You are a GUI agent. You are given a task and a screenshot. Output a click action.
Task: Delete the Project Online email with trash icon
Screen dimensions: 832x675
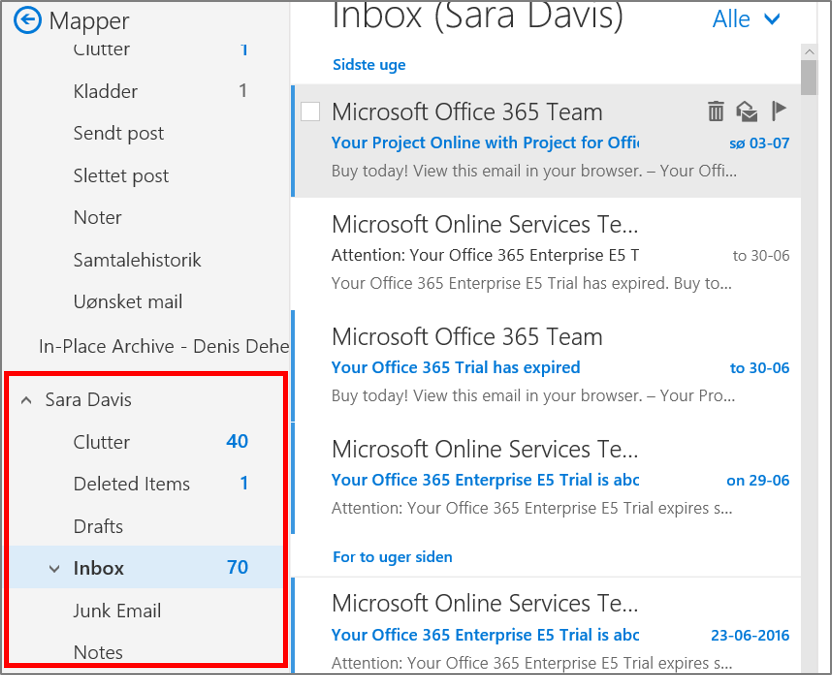pos(716,111)
